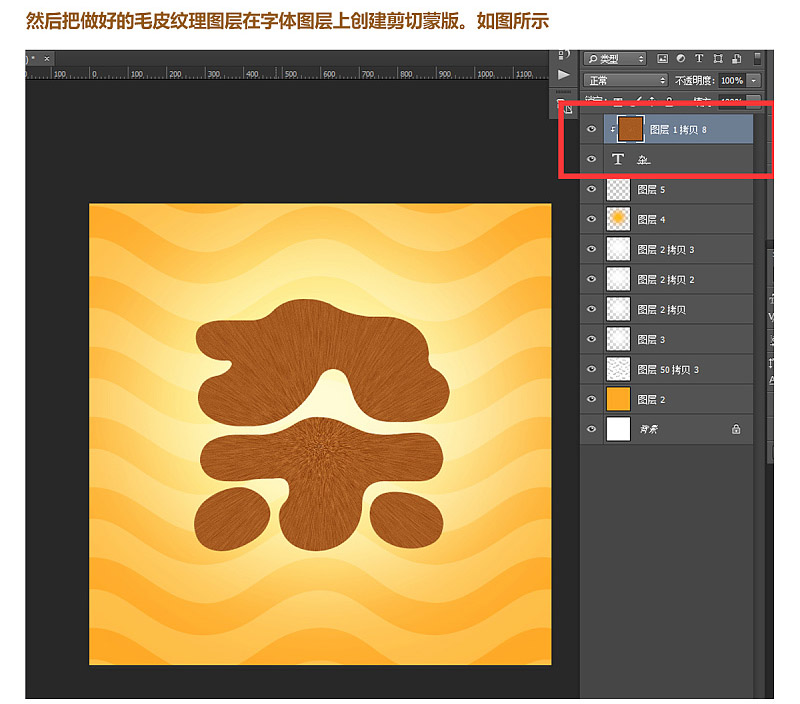Click the 不透明度 100% opacity field
This screenshot has height=704, width=800.
[732, 81]
